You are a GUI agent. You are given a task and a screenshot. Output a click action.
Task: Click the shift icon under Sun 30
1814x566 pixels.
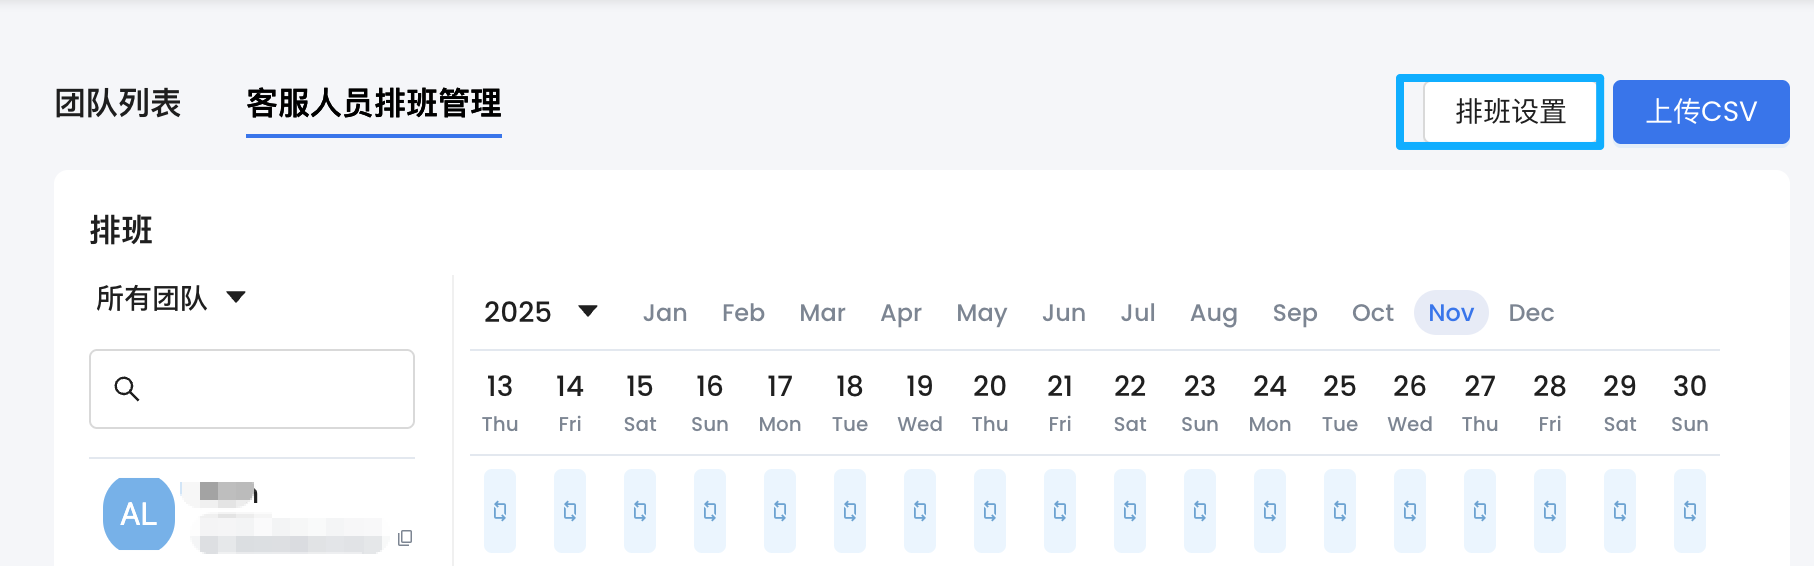coord(1690,511)
